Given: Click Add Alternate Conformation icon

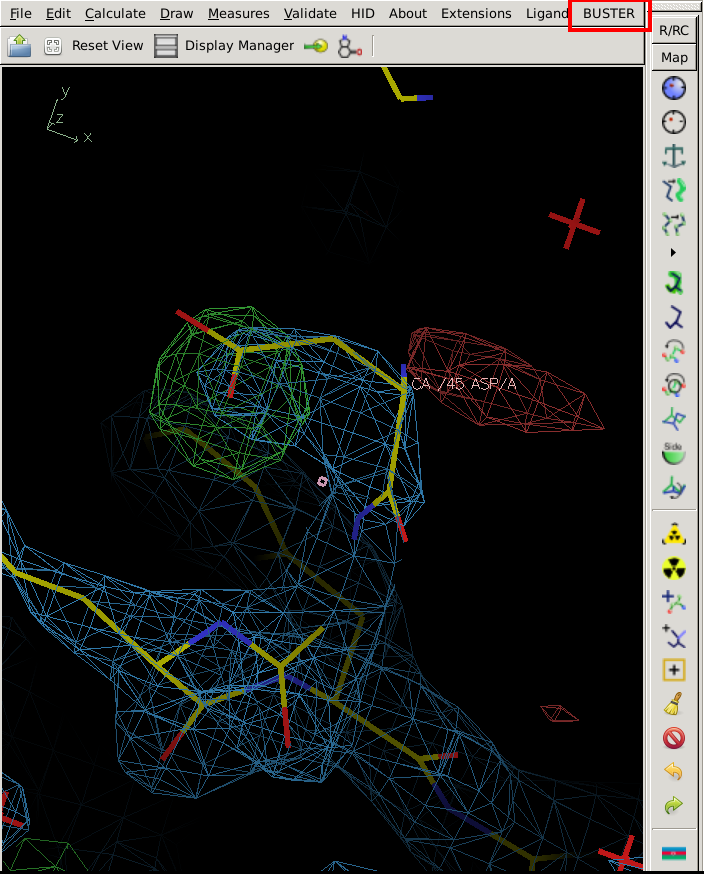Looking at the screenshot, I should (x=674, y=637).
